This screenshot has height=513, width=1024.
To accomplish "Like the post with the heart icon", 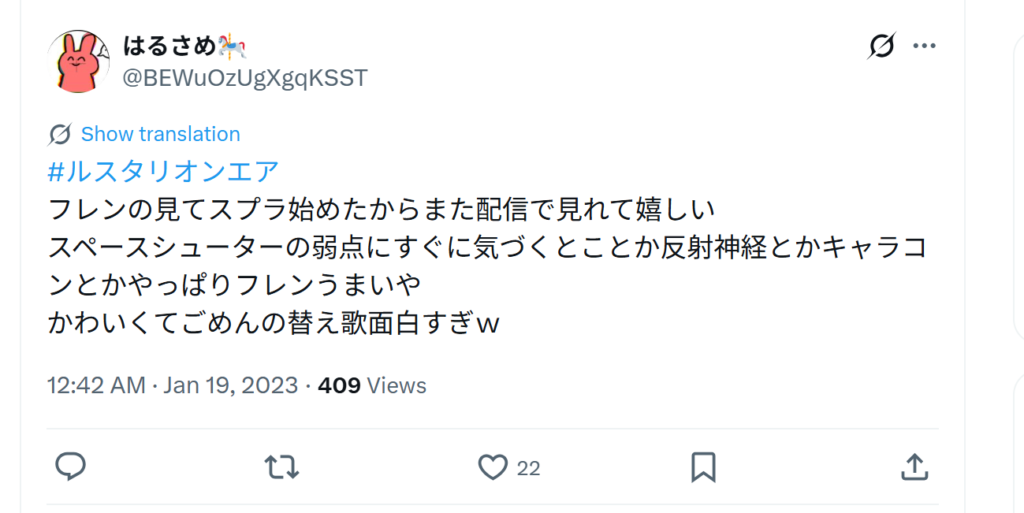I will click(492, 467).
